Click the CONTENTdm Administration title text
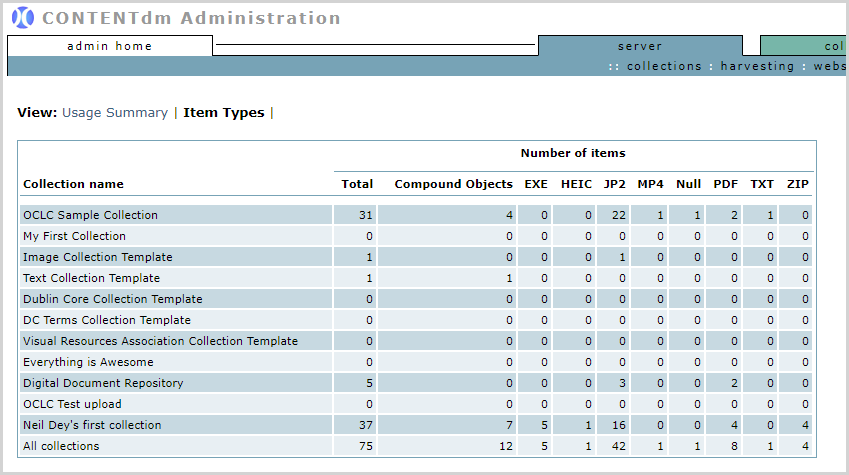 pyautogui.click(x=191, y=18)
